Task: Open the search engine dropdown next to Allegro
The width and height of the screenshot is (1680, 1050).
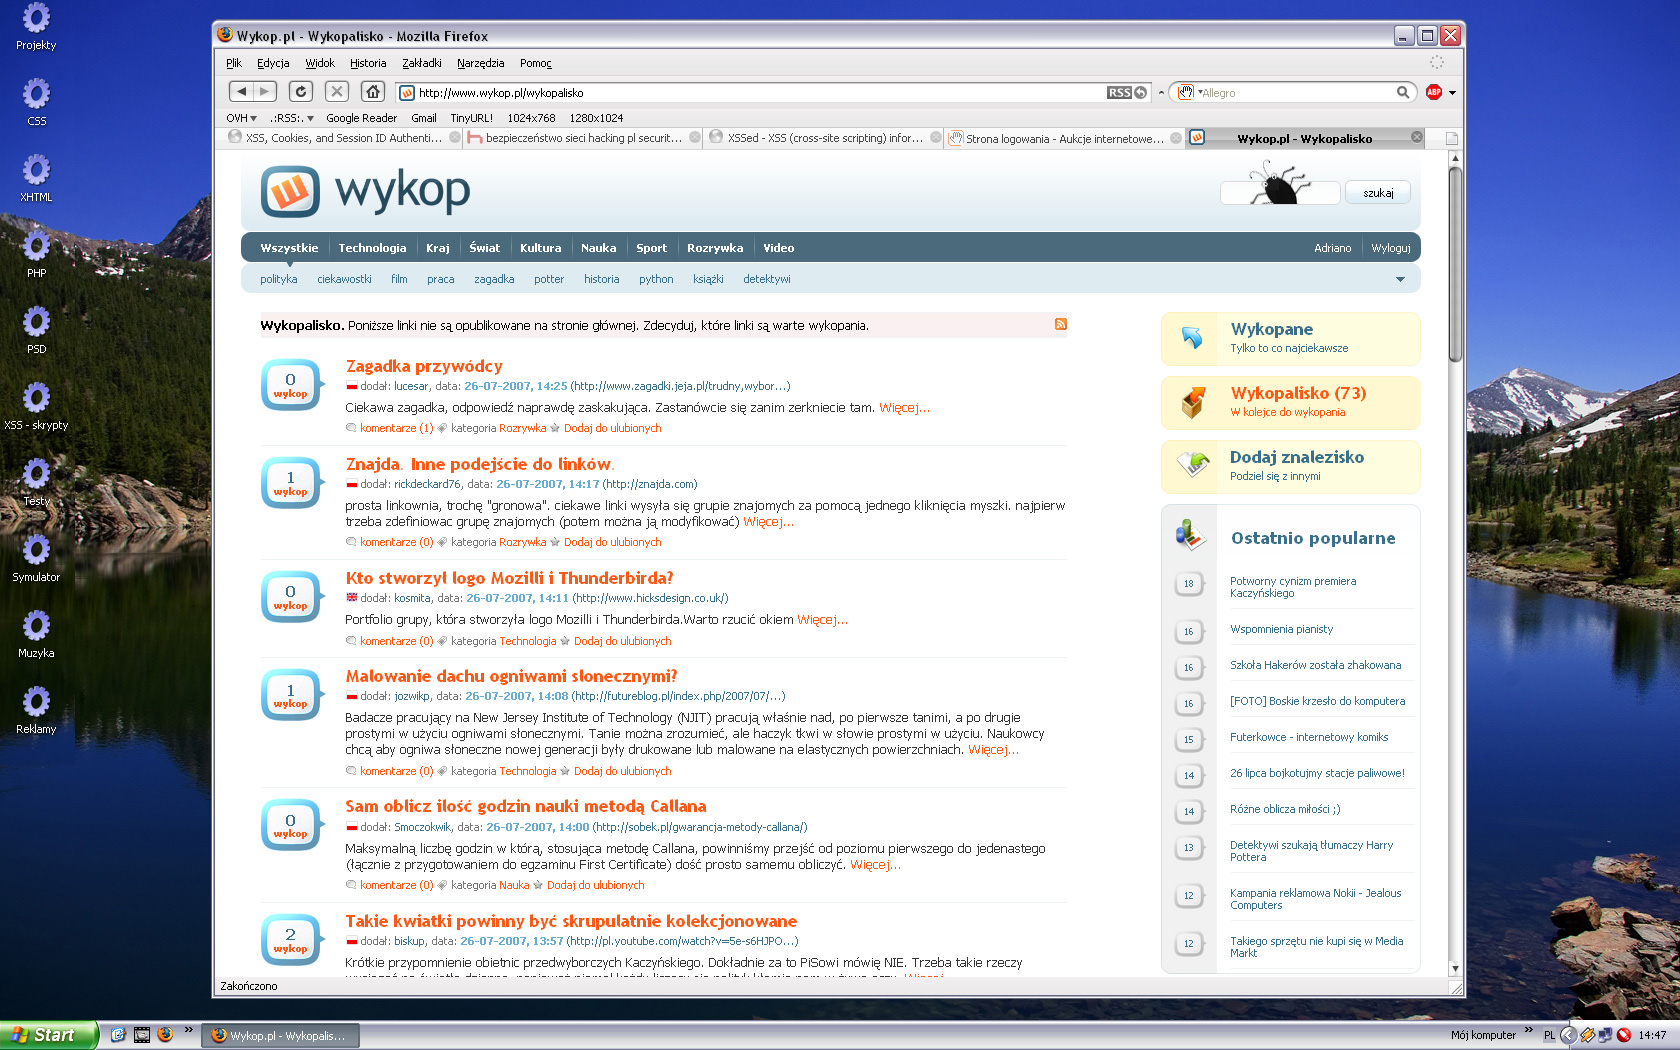Action: click(1188, 93)
